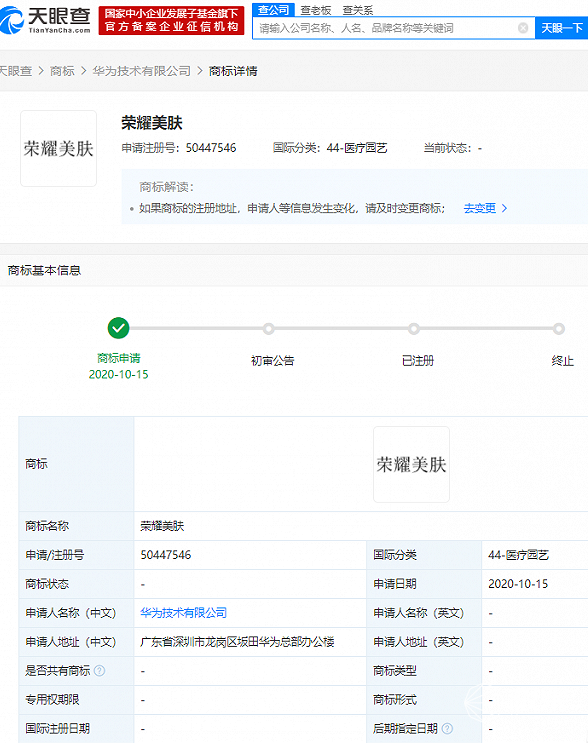Click the 荣耀美肤 page title
Screen dimensions: 588x743
(x=152, y=123)
